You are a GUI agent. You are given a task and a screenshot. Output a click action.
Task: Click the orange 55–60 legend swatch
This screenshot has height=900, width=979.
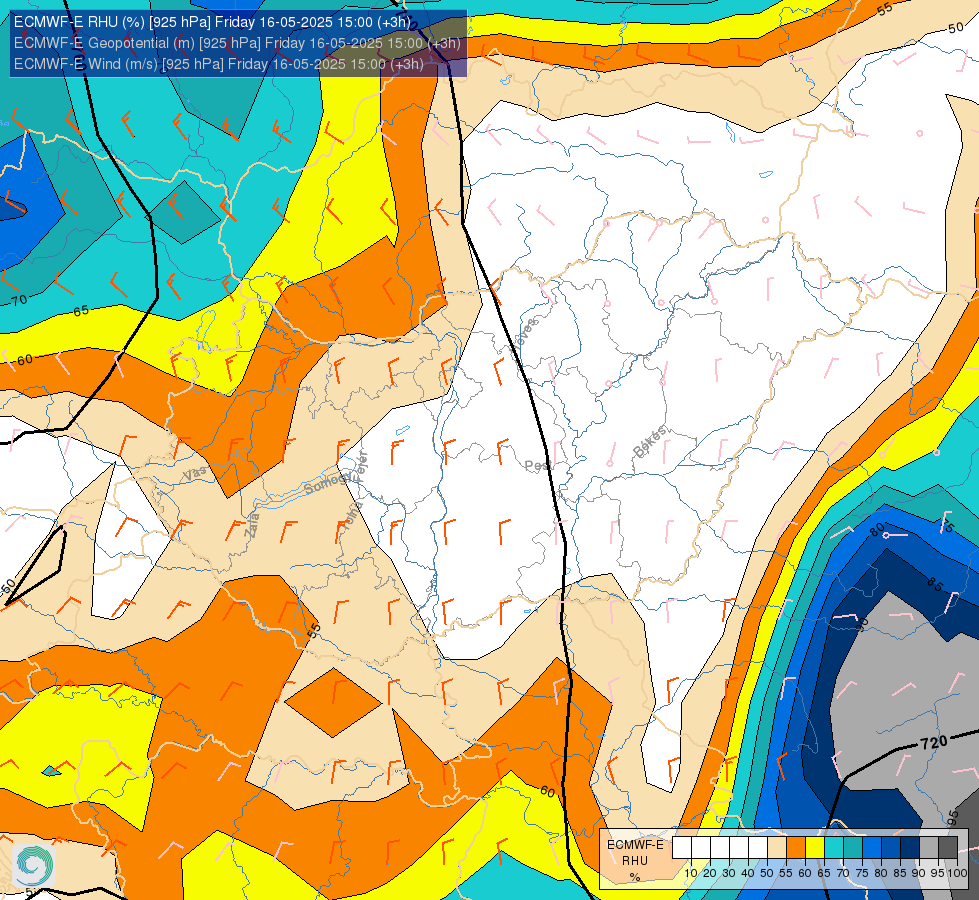[795, 848]
